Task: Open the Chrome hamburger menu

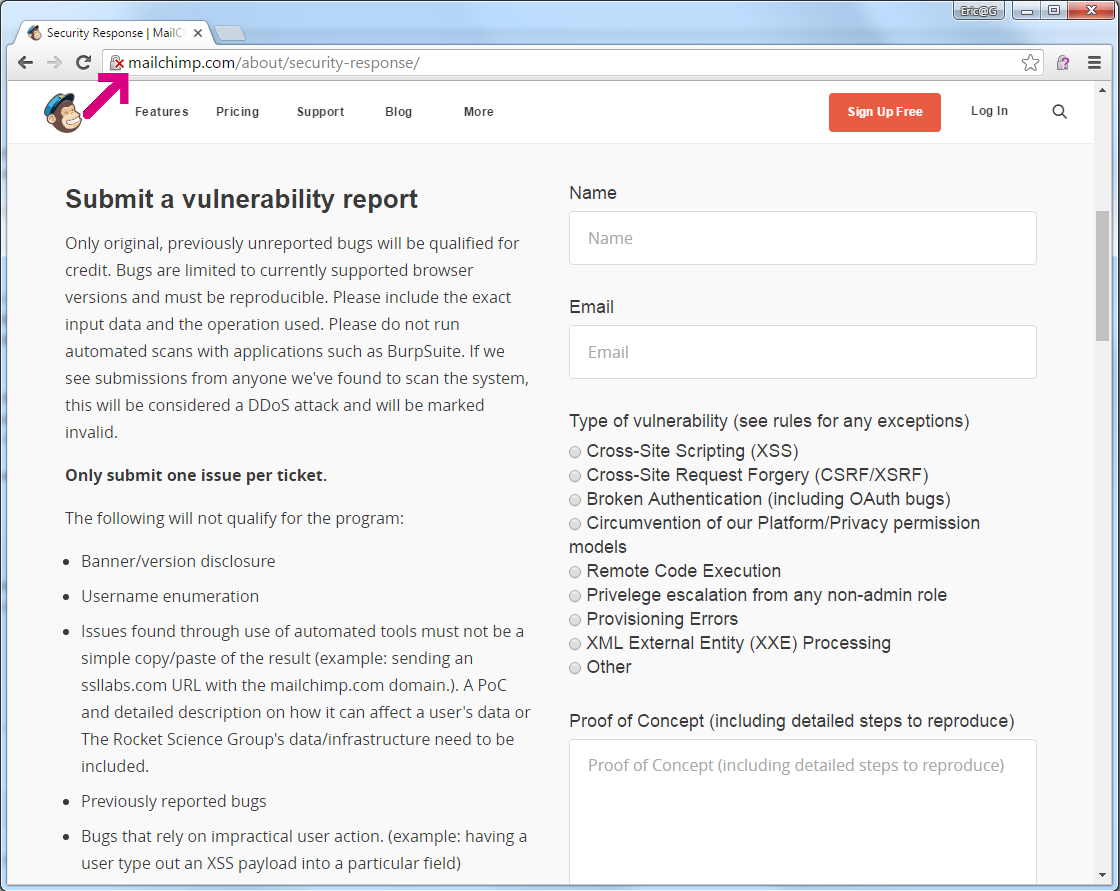Action: coord(1094,63)
